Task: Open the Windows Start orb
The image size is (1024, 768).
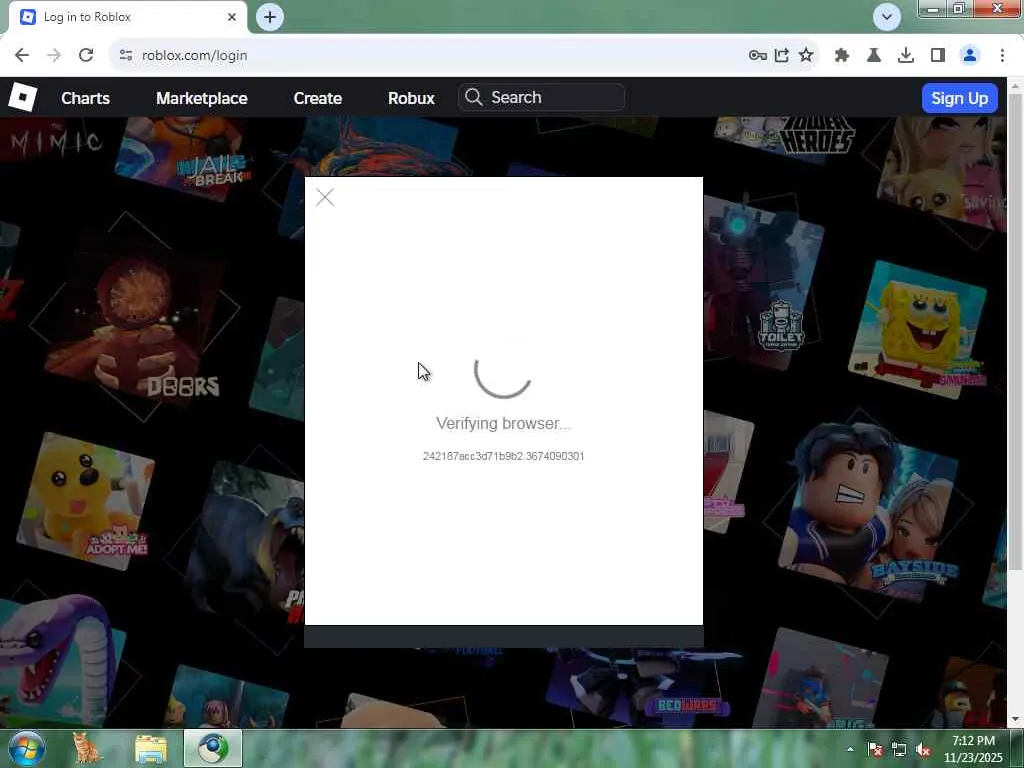Action: point(27,748)
